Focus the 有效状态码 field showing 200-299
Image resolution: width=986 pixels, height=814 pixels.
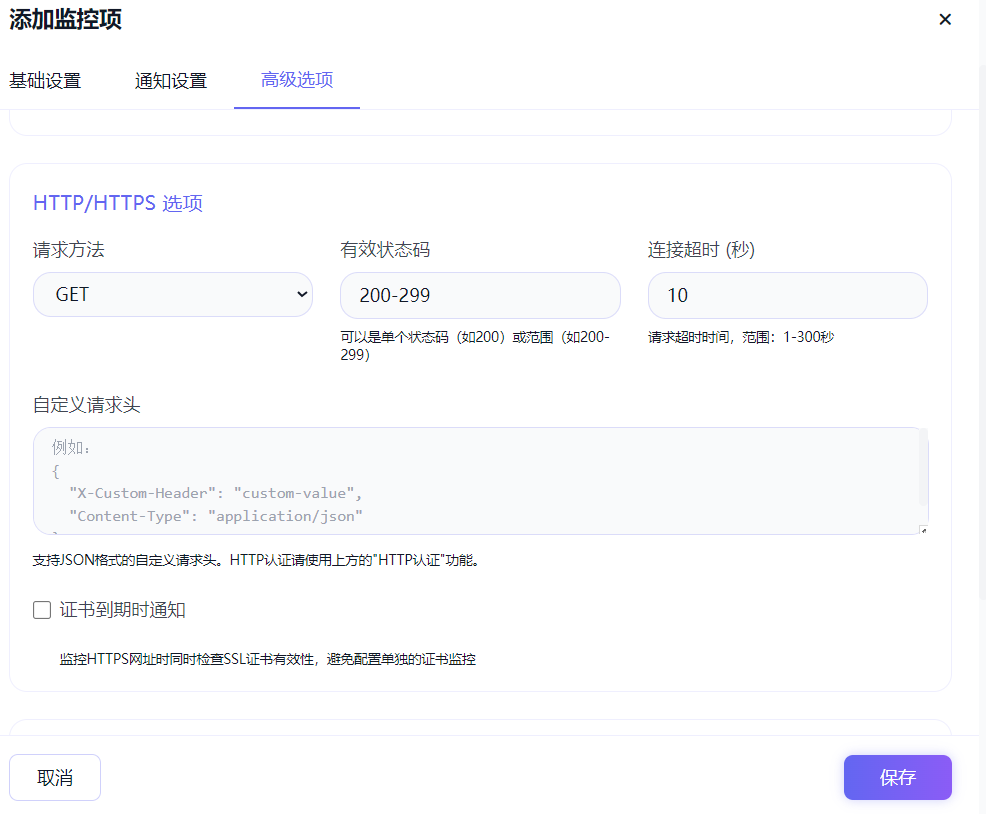pyautogui.click(x=480, y=295)
